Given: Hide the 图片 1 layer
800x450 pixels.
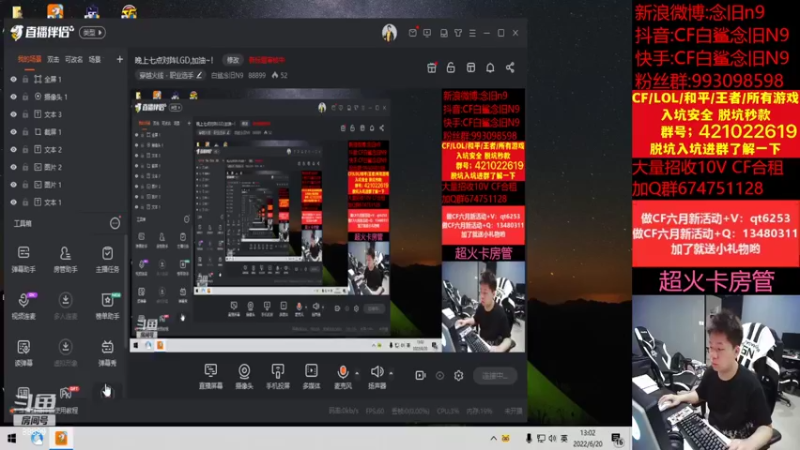Looking at the screenshot, I should 13,185.
